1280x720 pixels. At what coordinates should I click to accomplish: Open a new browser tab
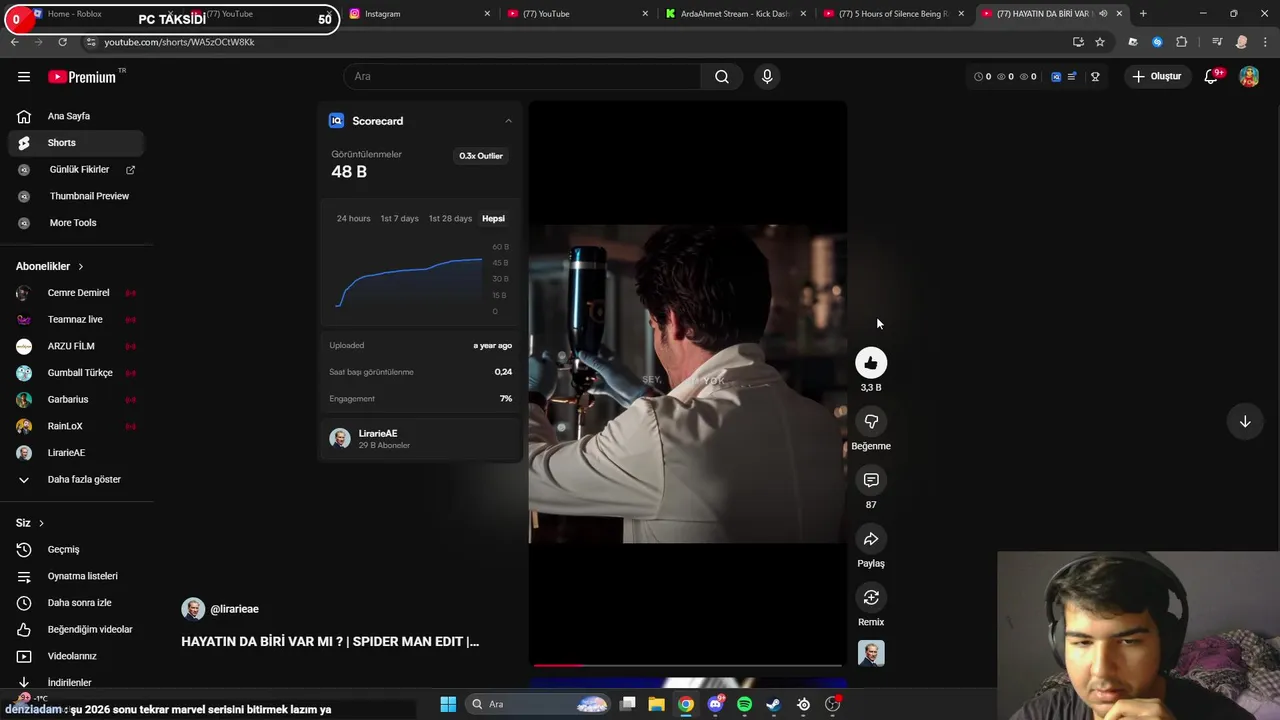pyautogui.click(x=1143, y=14)
